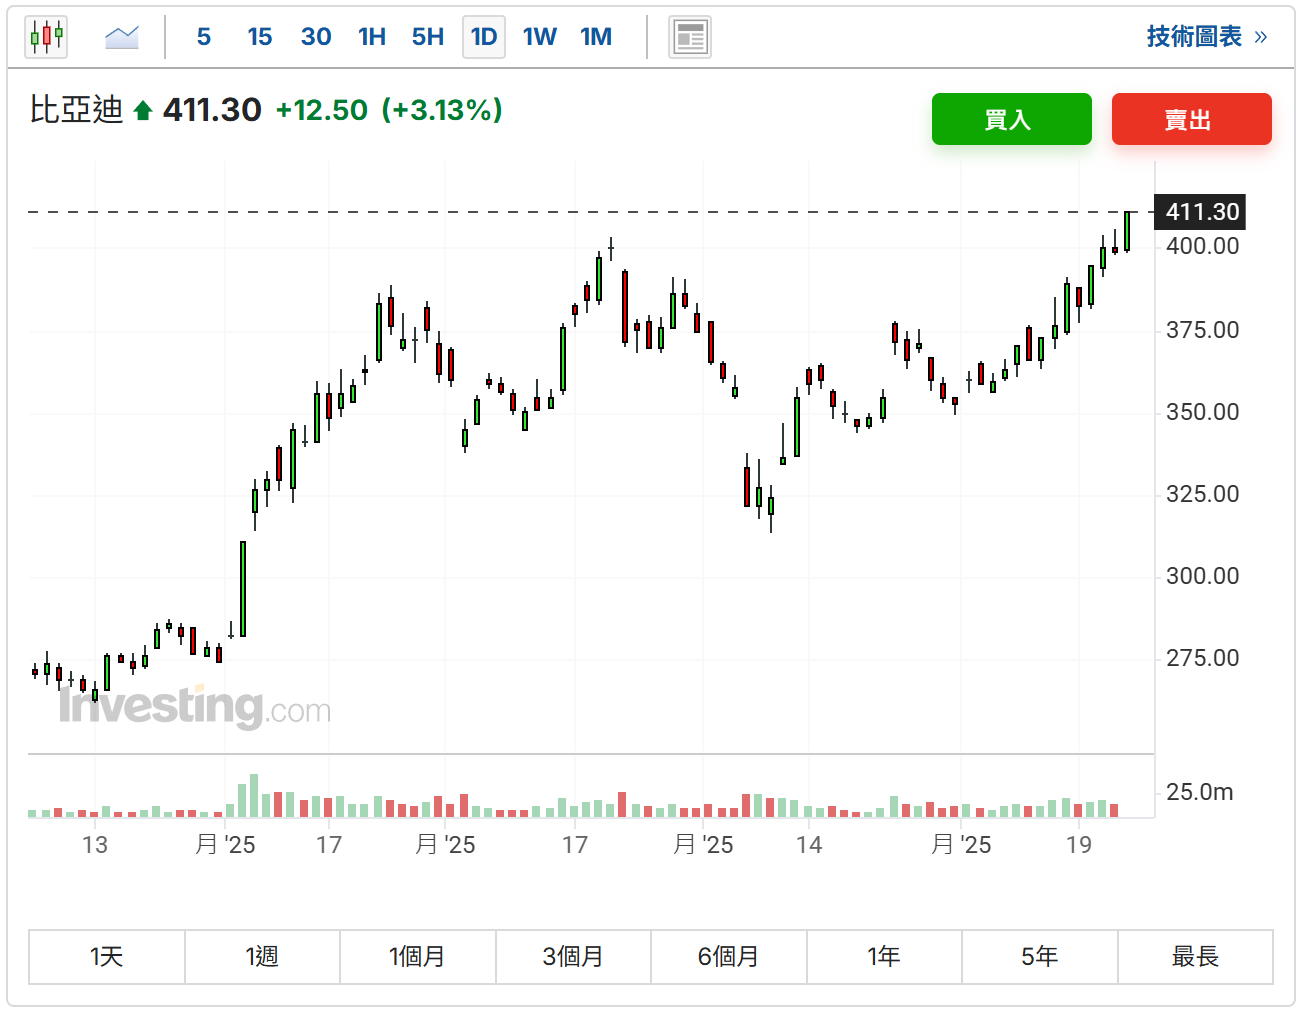Click the 325.00 axis label
1301x1015 pixels.
pos(1202,494)
